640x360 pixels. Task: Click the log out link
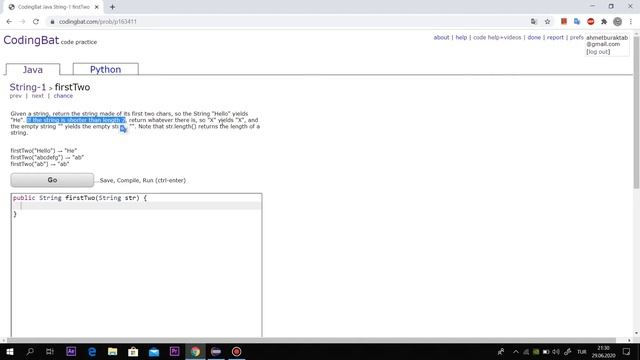pyautogui.click(x=598, y=52)
